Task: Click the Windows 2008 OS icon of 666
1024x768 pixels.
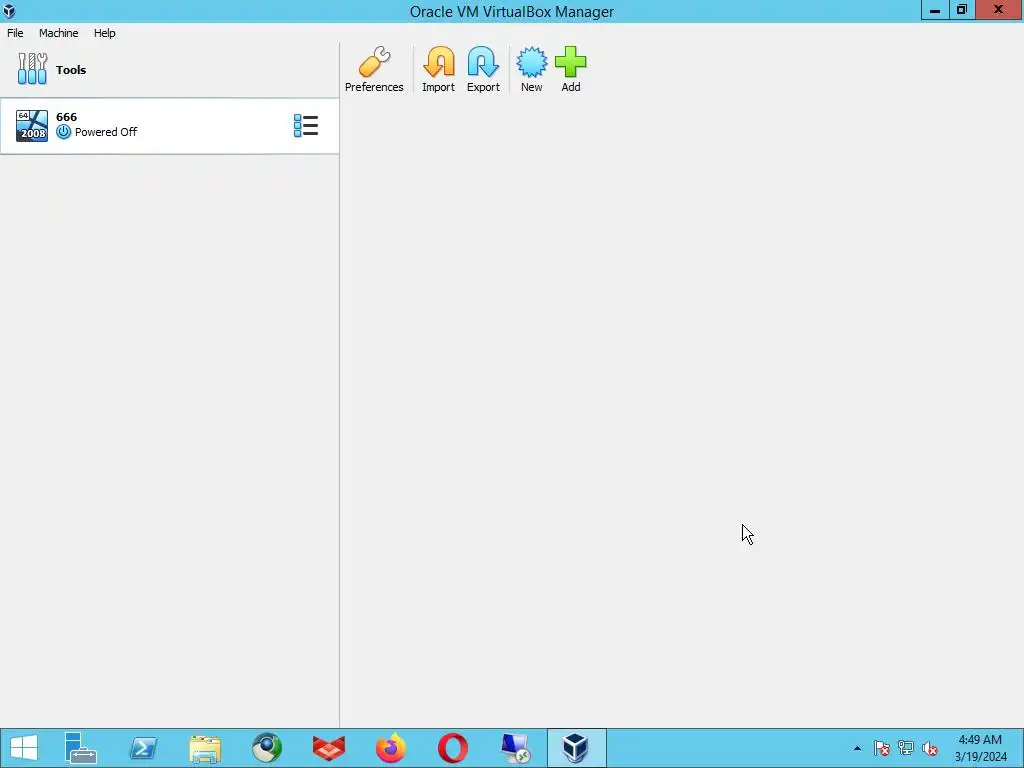Action: tap(32, 126)
